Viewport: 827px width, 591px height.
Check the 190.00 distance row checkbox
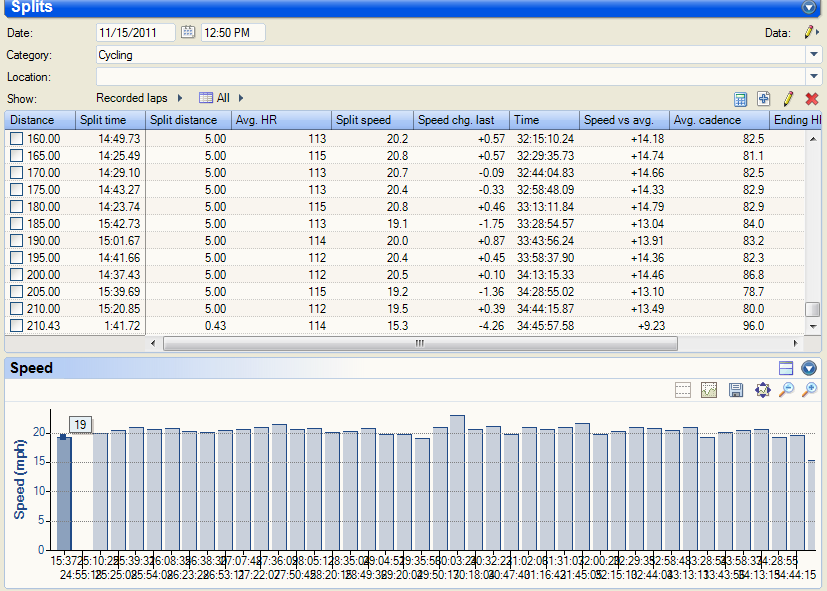pos(17,240)
